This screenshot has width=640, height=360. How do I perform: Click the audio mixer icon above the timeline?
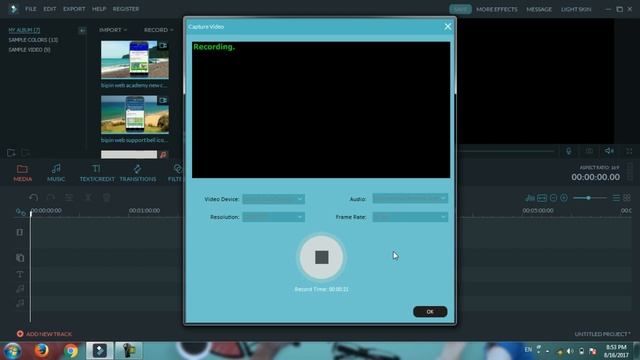pyautogui.click(x=530, y=198)
